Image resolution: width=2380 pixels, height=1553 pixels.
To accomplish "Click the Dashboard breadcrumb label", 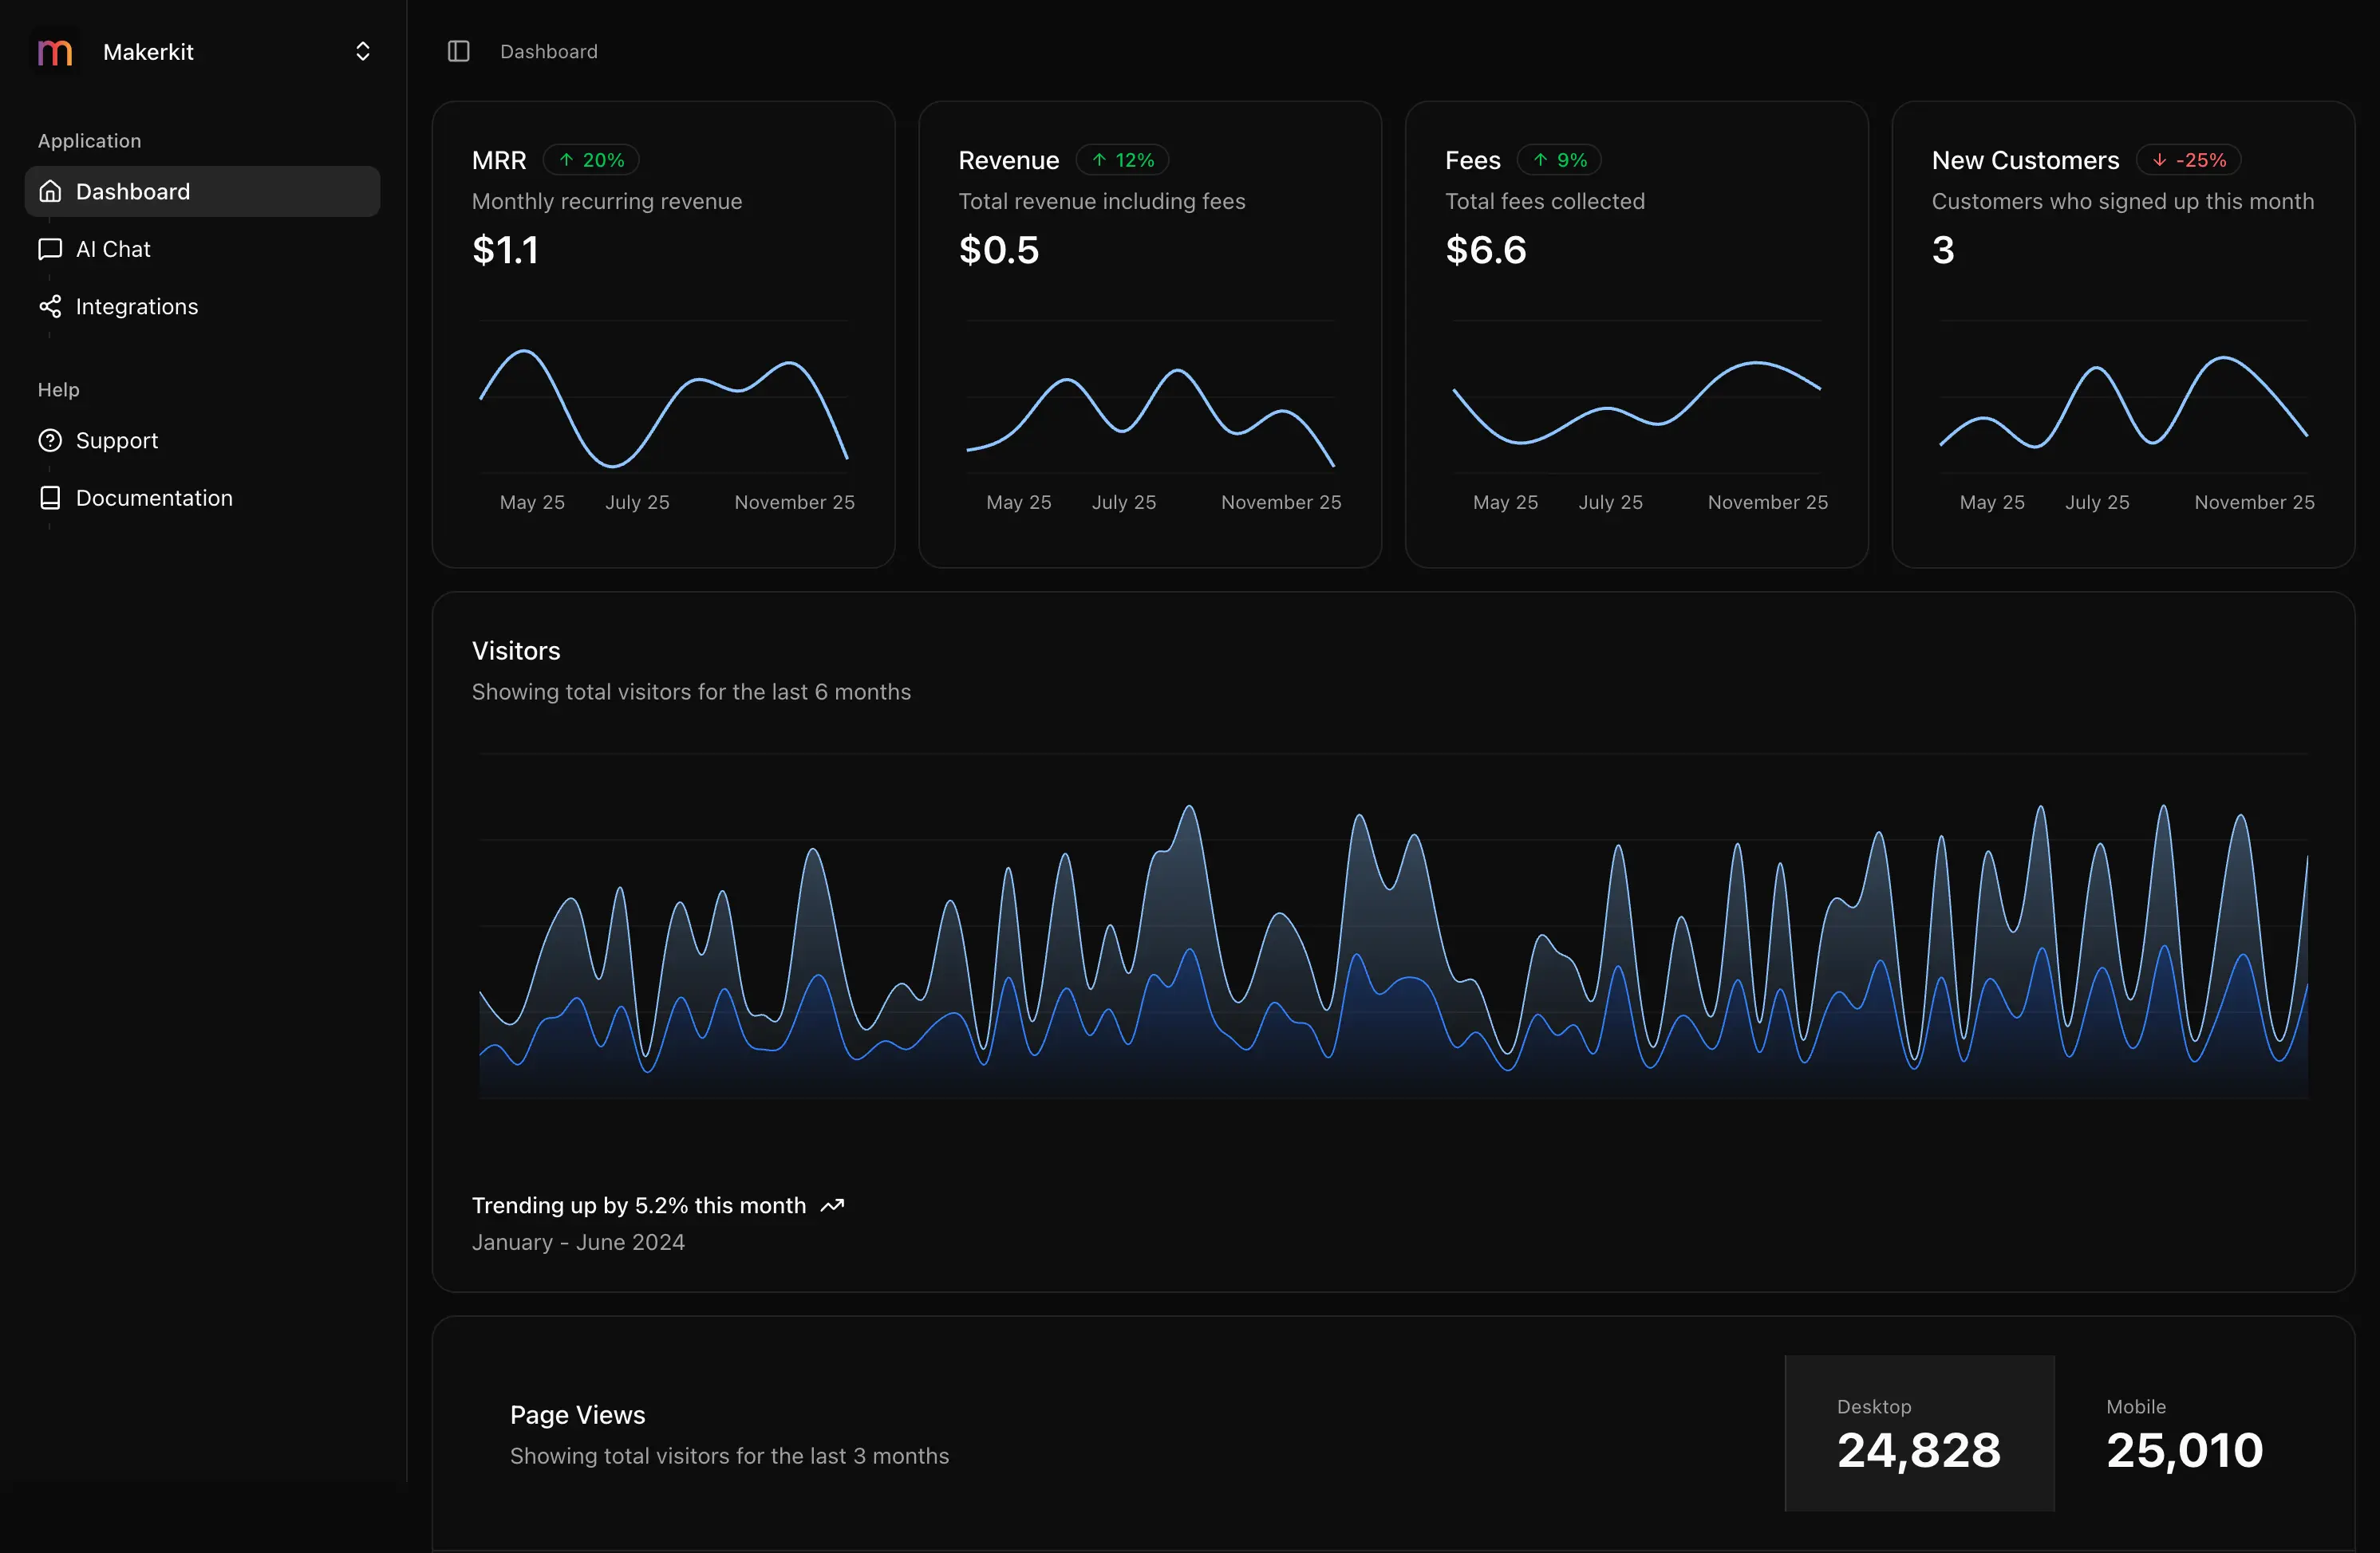I will click(x=548, y=51).
